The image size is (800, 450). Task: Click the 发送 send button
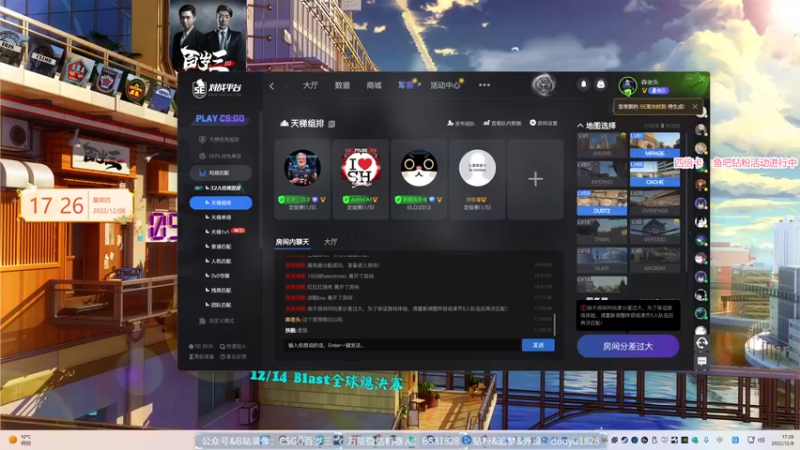click(x=538, y=345)
